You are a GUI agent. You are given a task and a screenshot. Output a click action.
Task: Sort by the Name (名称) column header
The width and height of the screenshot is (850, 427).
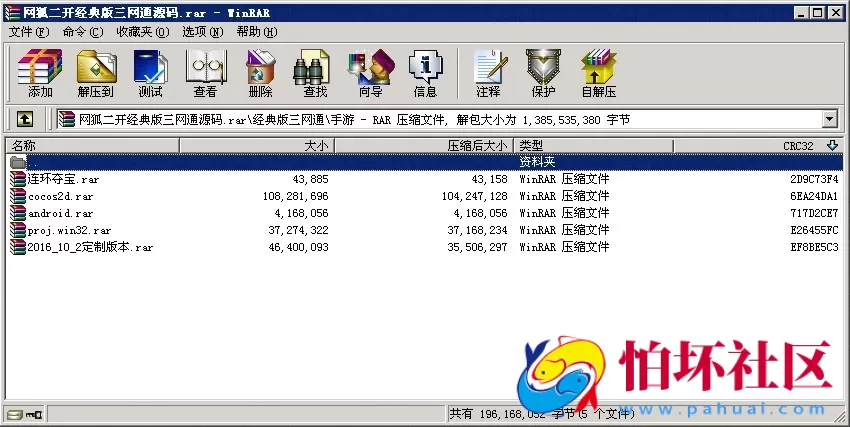click(x=93, y=146)
